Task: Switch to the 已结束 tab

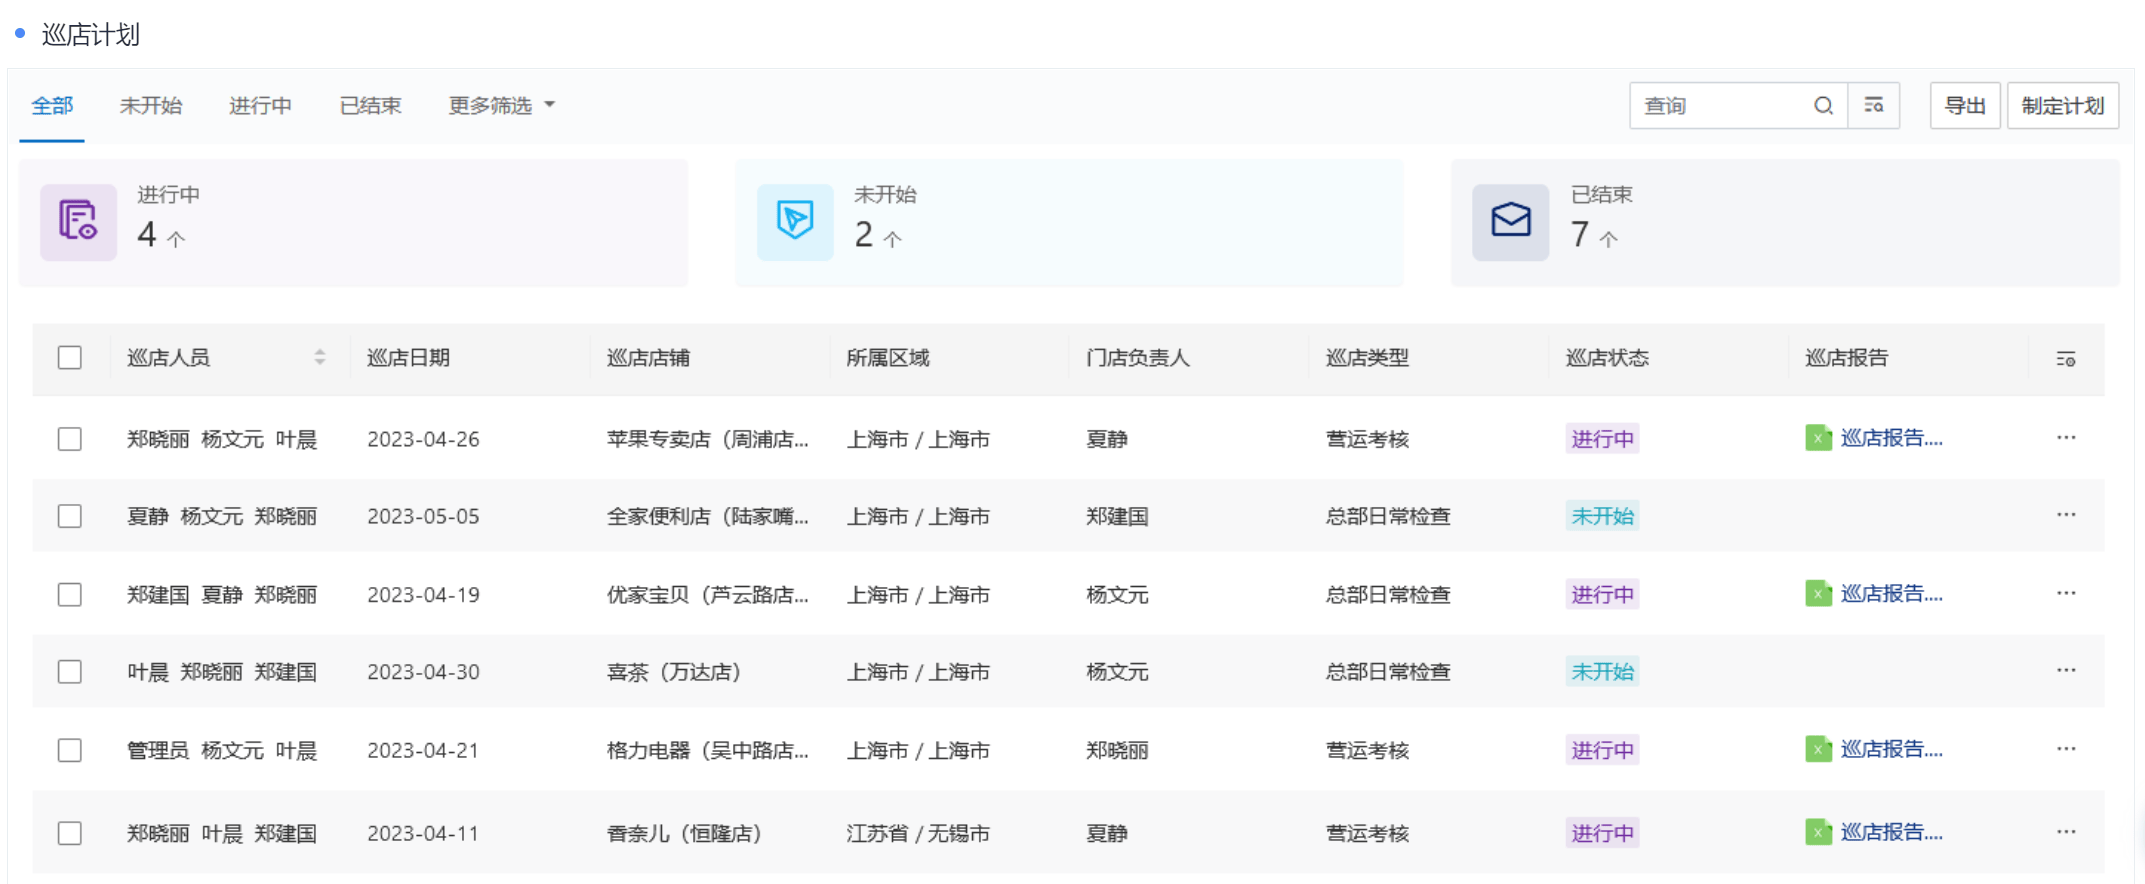Action: [370, 106]
